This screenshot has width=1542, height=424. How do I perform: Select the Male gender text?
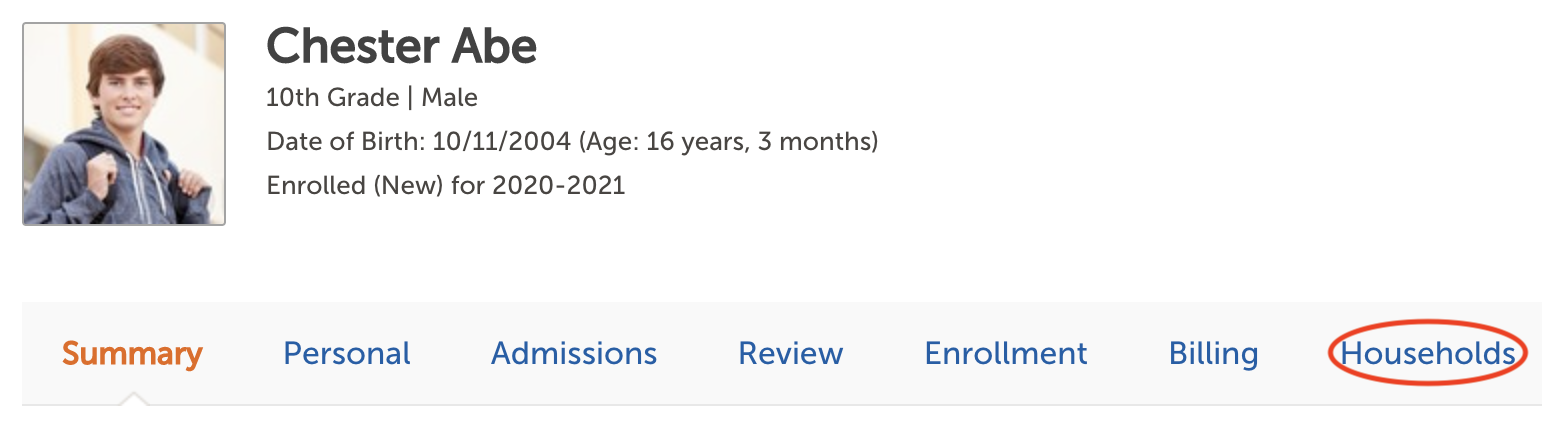click(x=450, y=98)
